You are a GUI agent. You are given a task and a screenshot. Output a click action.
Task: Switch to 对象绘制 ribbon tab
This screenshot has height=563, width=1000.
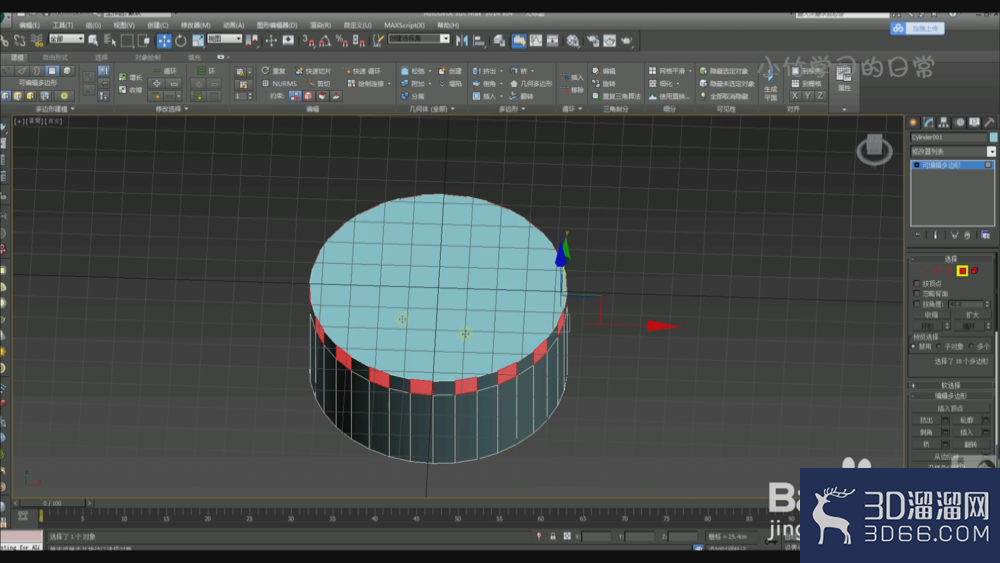pyautogui.click(x=148, y=57)
